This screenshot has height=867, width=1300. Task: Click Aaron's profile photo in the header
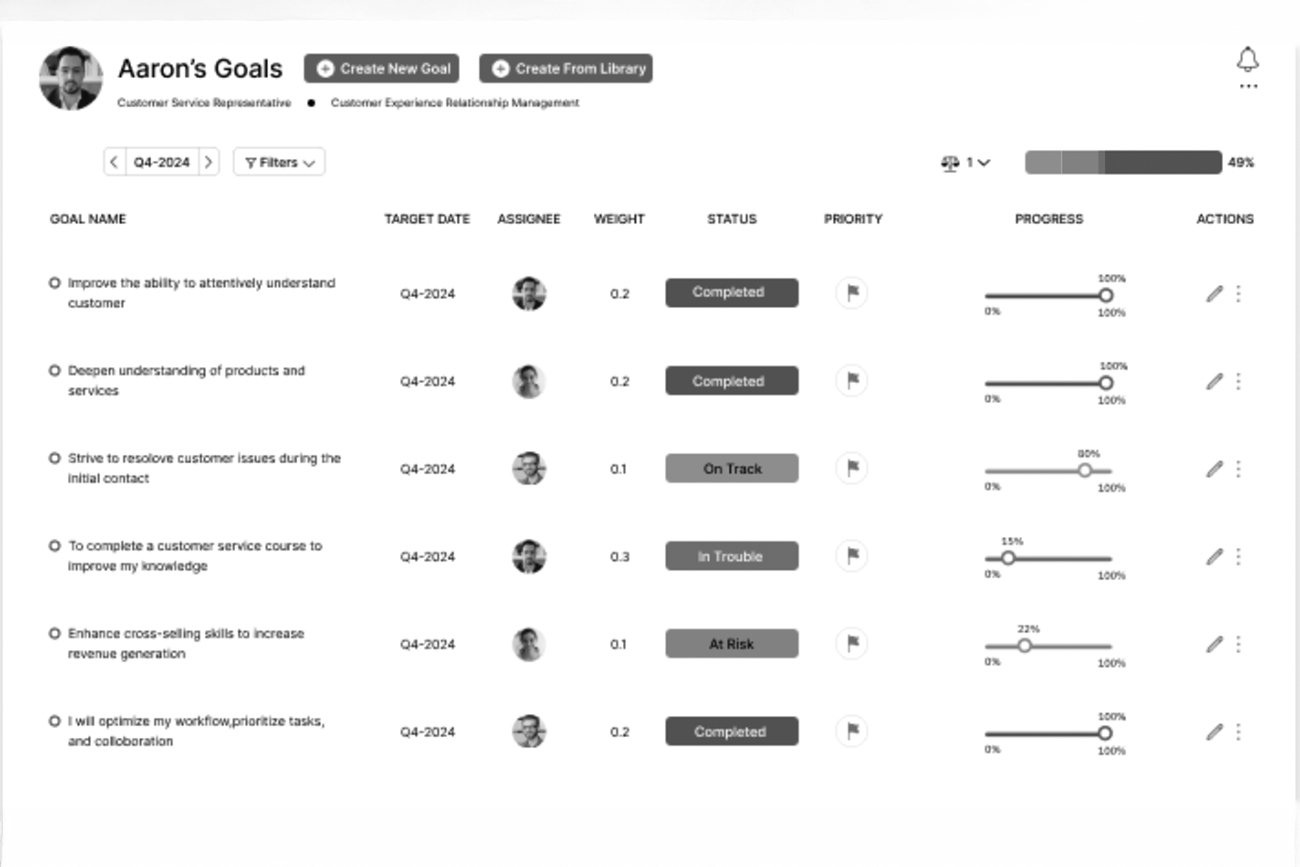[x=70, y=78]
